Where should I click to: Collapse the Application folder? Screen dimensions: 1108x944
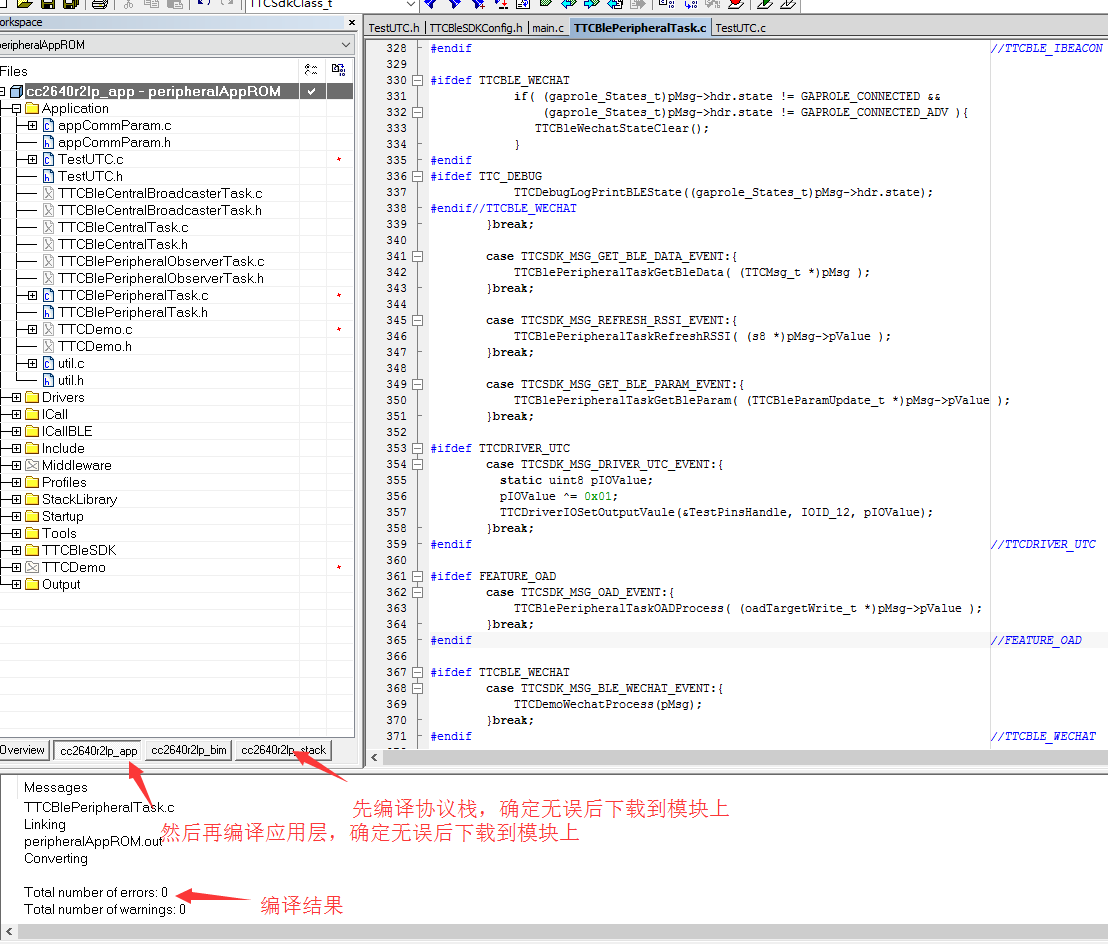pyautogui.click(x=16, y=109)
